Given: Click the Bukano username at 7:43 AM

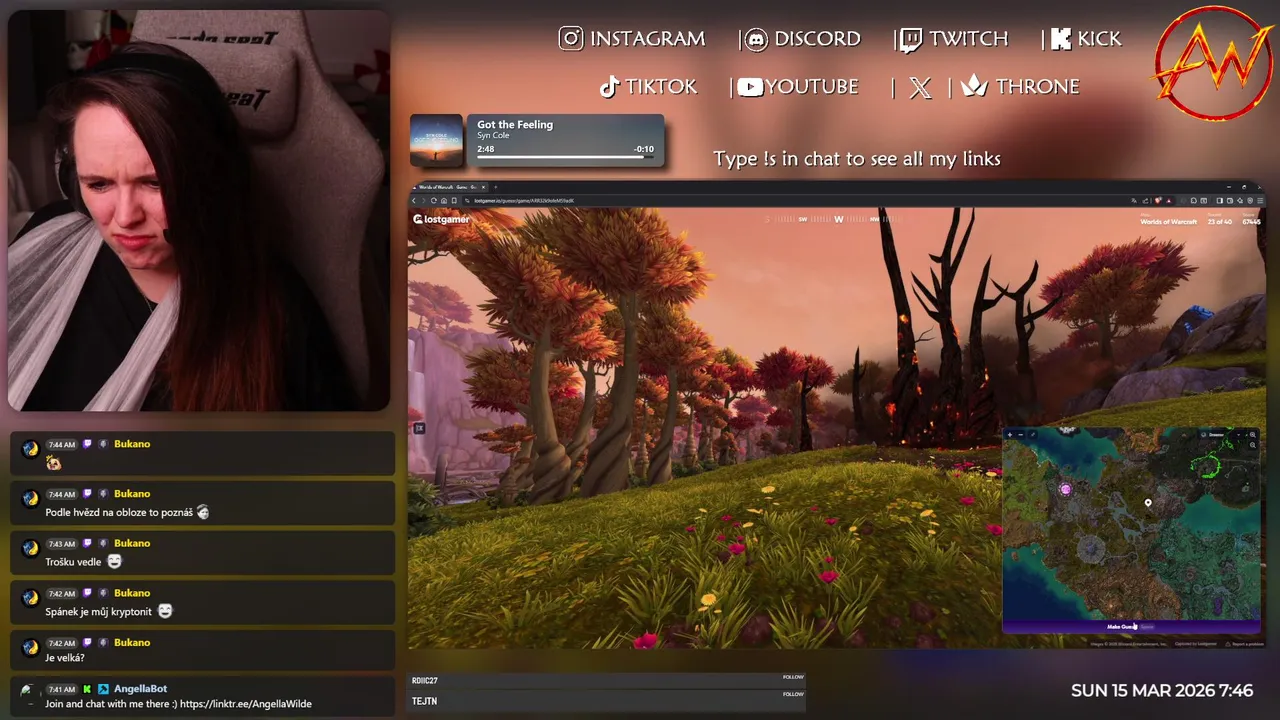Looking at the screenshot, I should tap(132, 543).
